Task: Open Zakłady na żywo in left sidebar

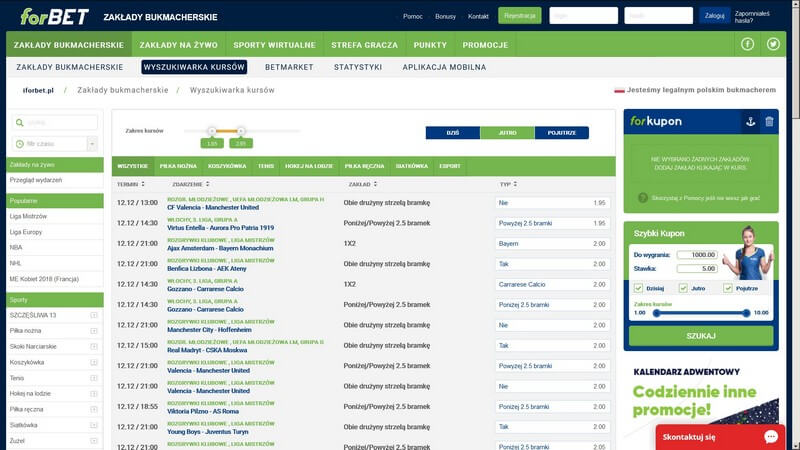Action: 55,165
